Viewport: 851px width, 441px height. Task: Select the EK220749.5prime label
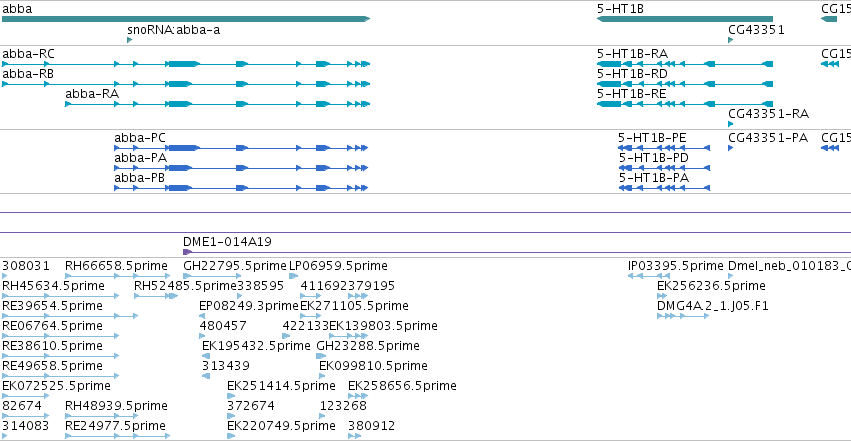pos(281,426)
